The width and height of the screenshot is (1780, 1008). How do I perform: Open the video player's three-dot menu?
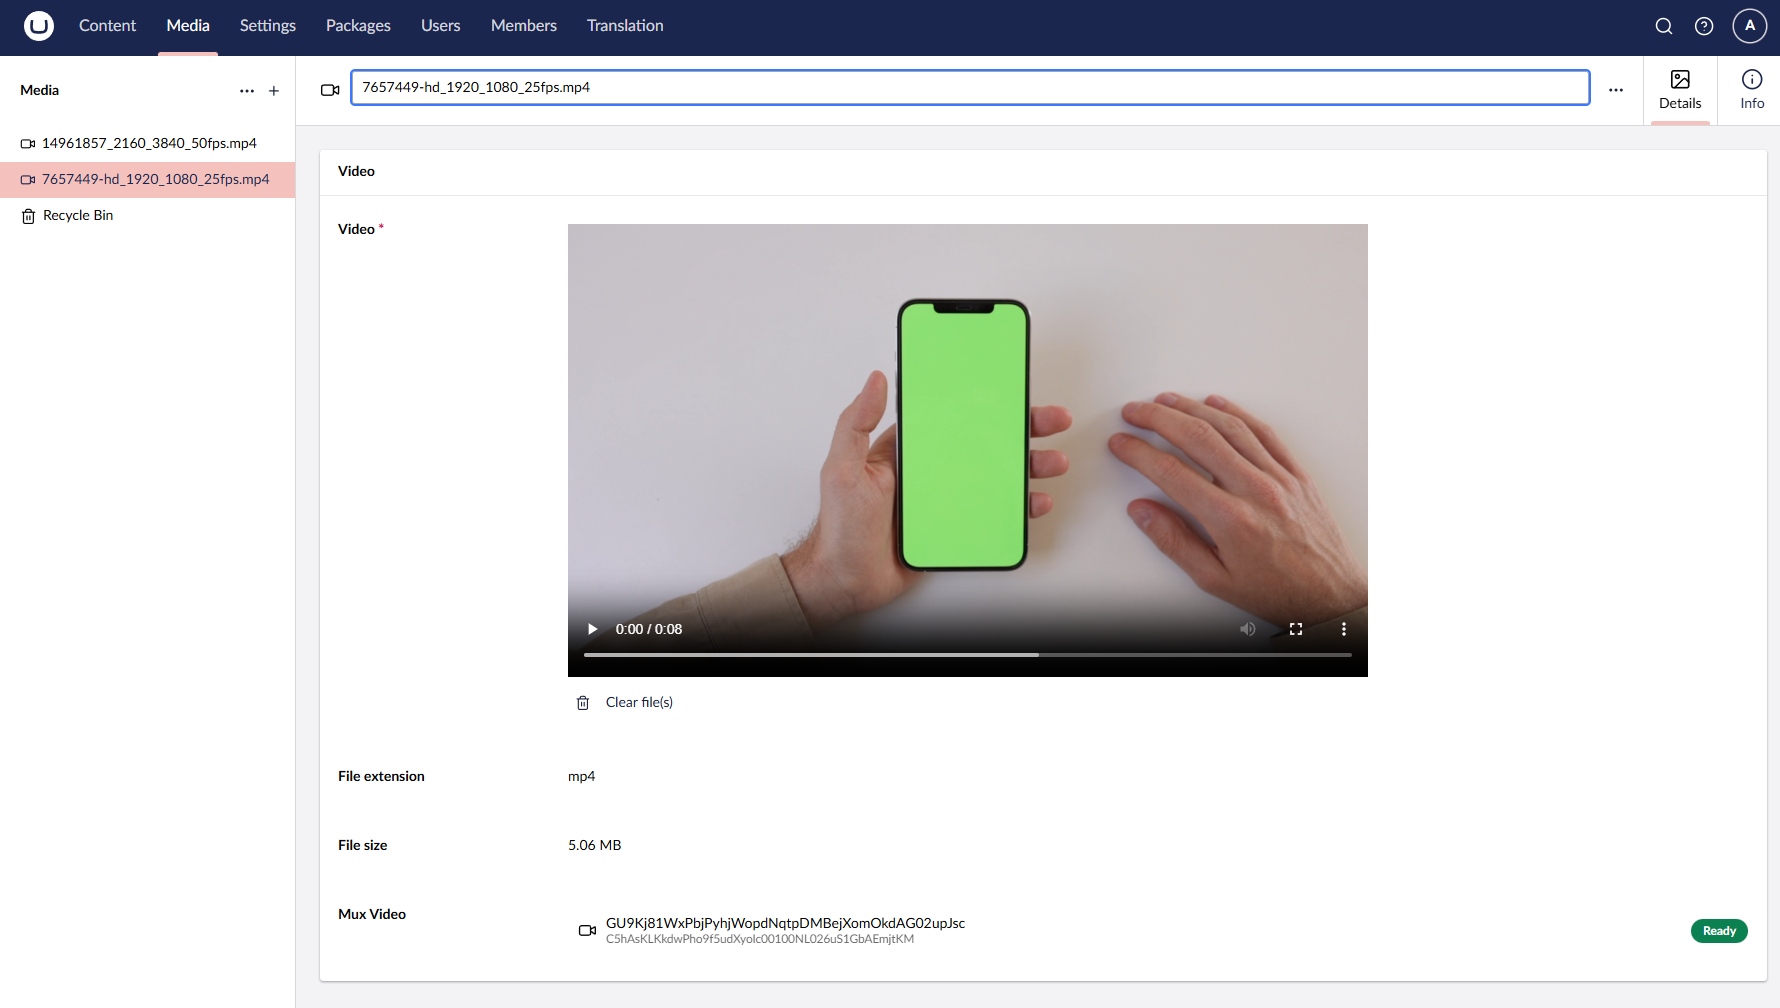pos(1343,628)
